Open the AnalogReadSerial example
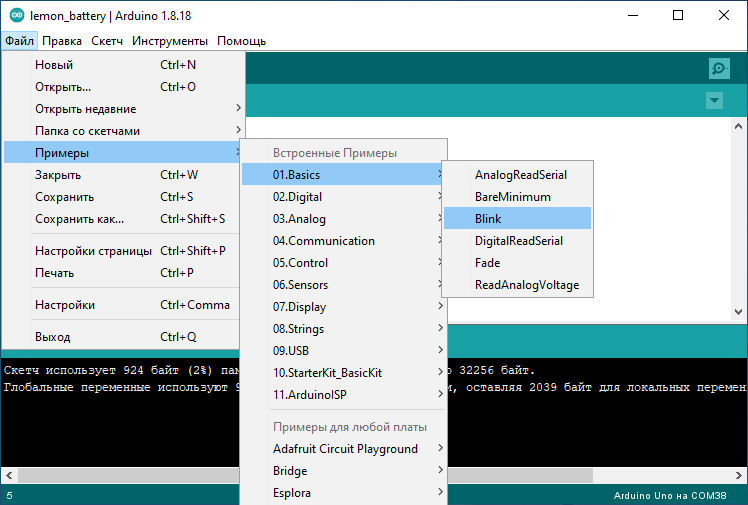 518,175
